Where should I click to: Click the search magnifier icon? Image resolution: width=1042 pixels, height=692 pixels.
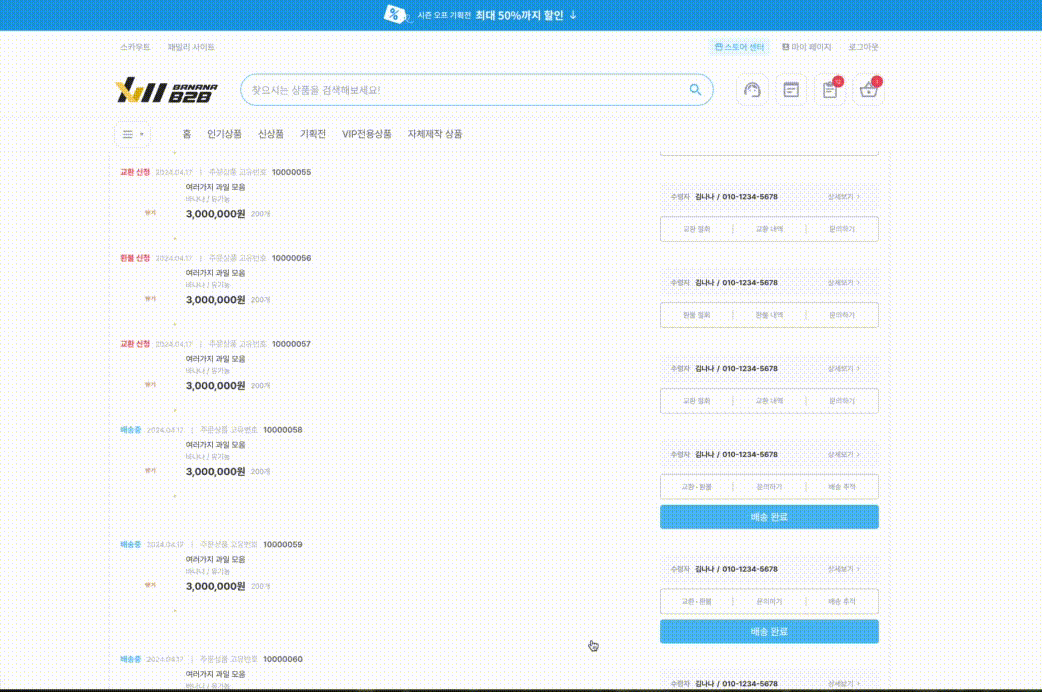click(695, 90)
